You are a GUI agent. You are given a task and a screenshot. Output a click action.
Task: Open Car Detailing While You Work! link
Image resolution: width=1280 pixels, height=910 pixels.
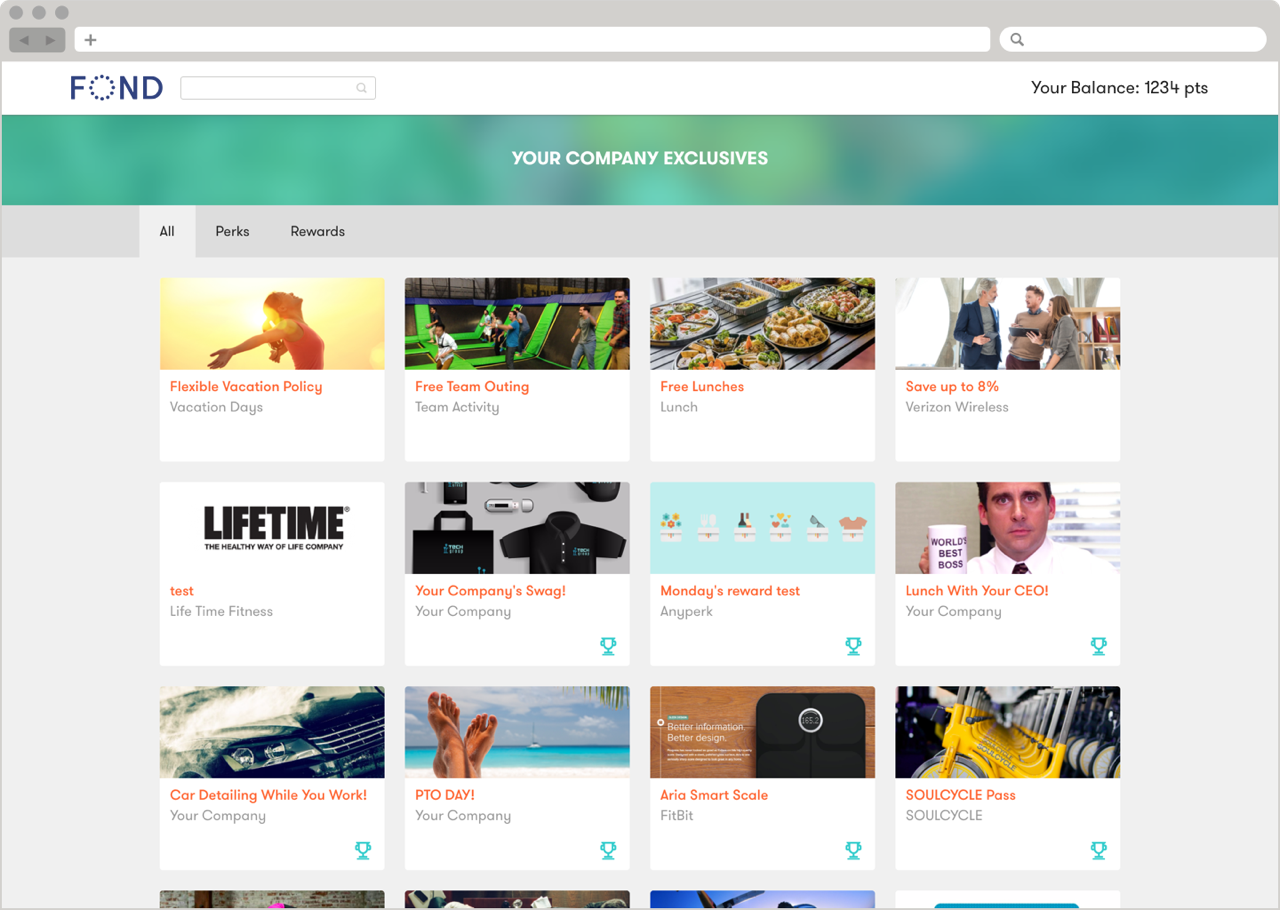tap(268, 795)
